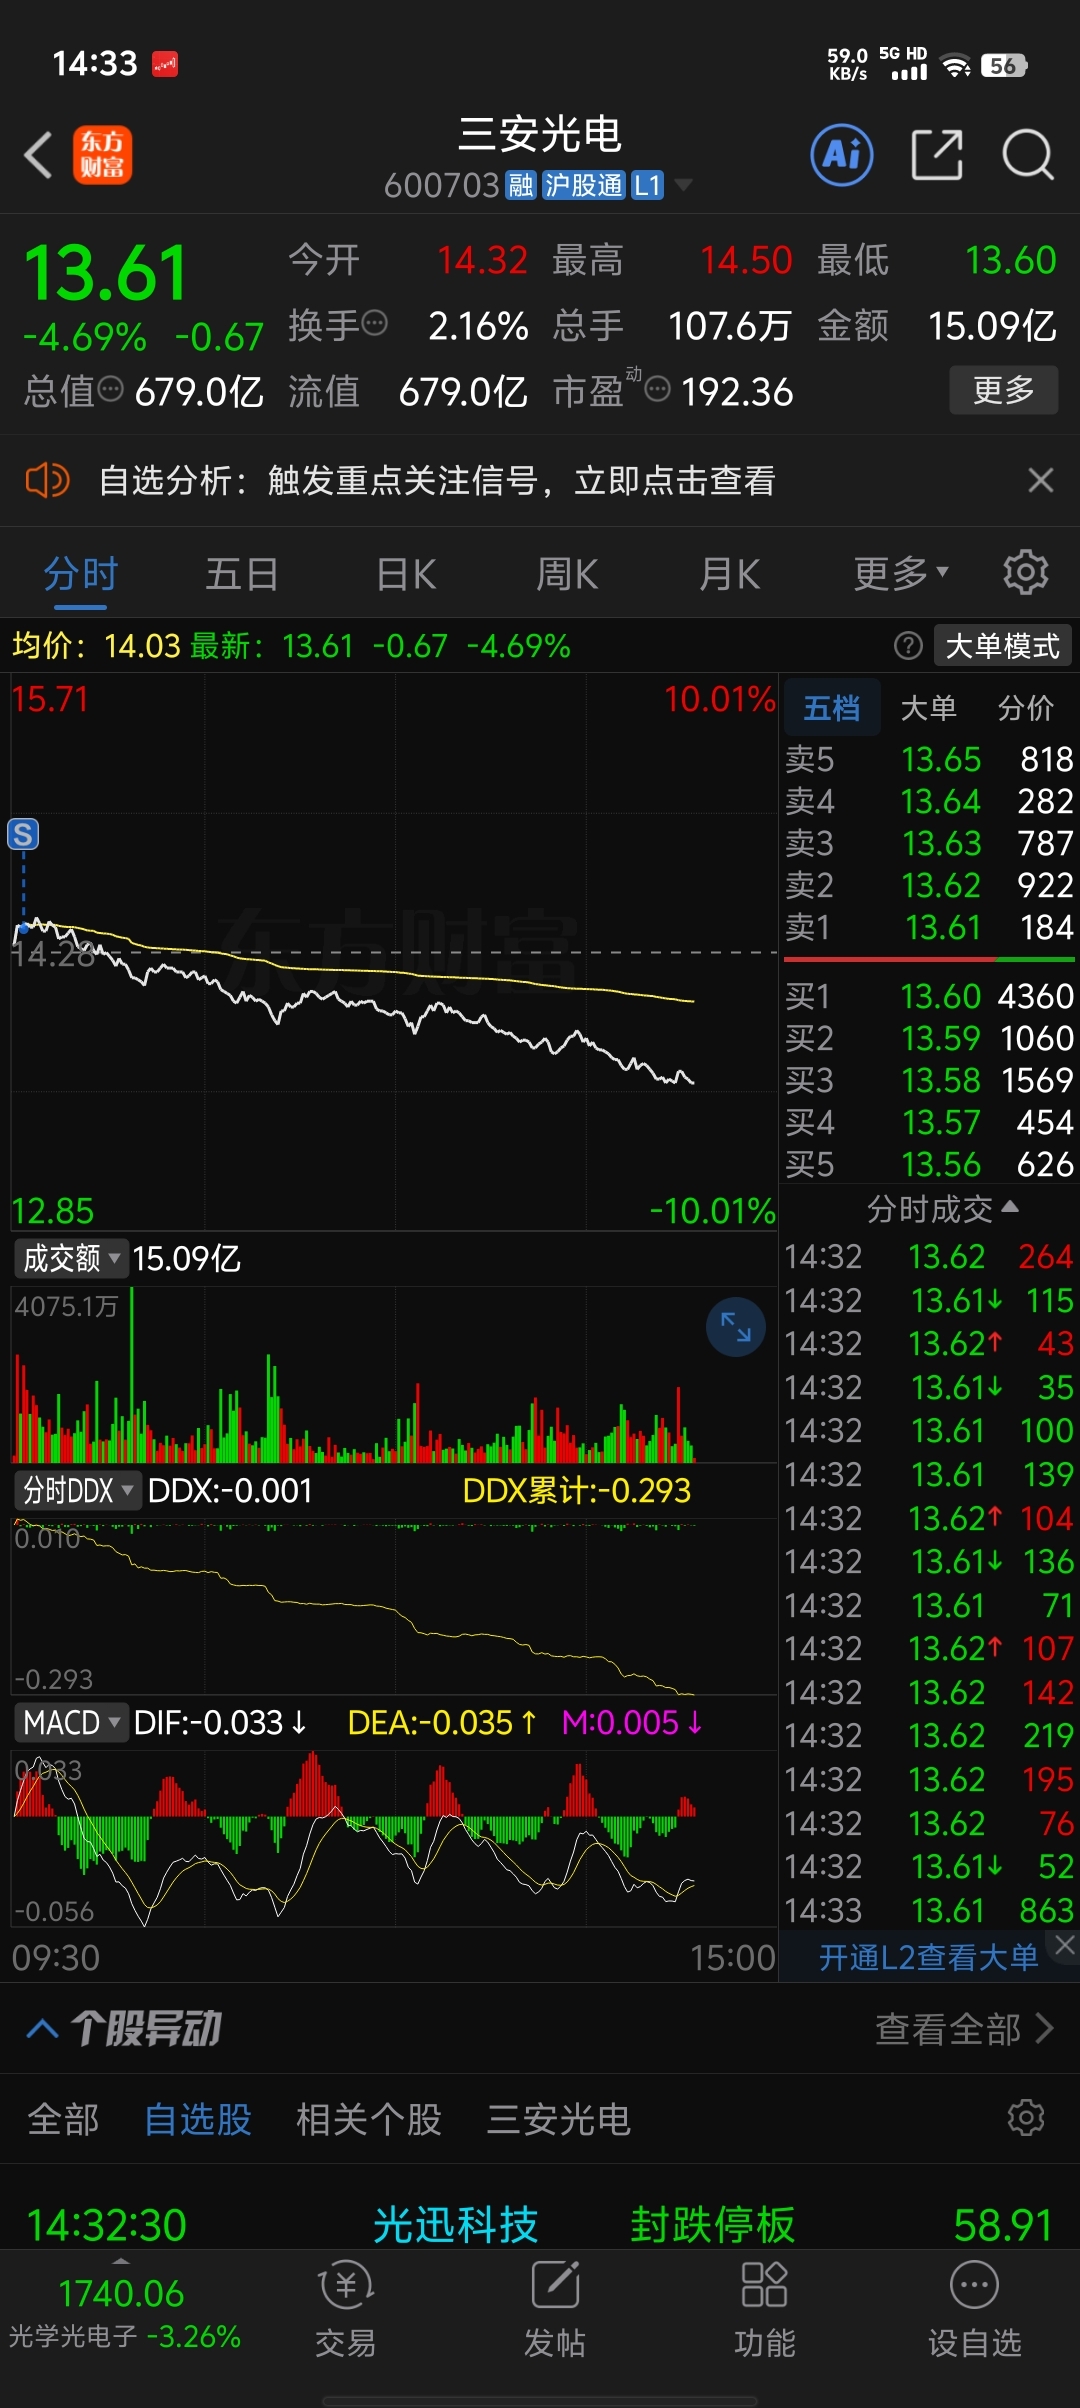1080x2408 pixels.
Task: Tap the info icon next to 换手
Action: [x=375, y=323]
